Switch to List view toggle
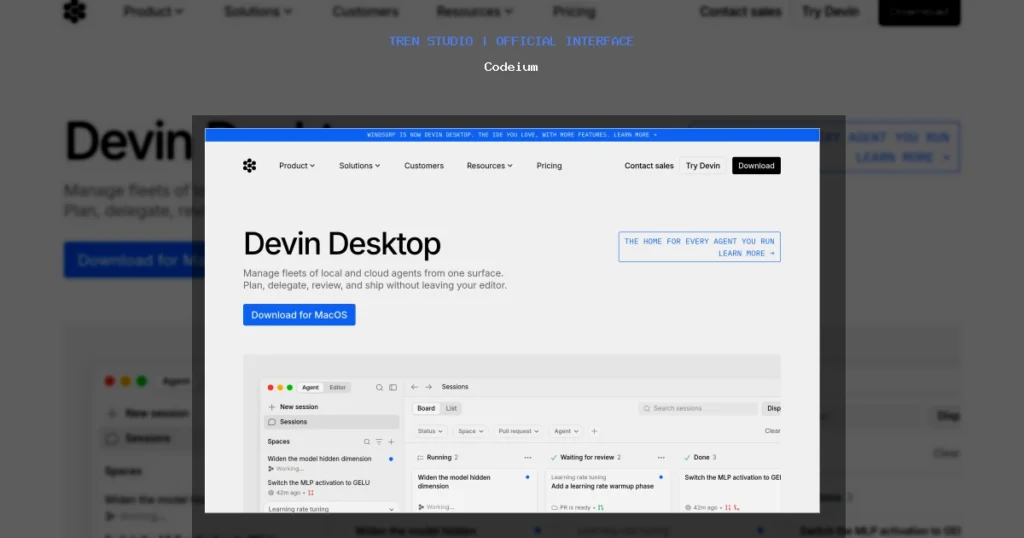Viewport: 1024px width, 538px height. pos(451,408)
